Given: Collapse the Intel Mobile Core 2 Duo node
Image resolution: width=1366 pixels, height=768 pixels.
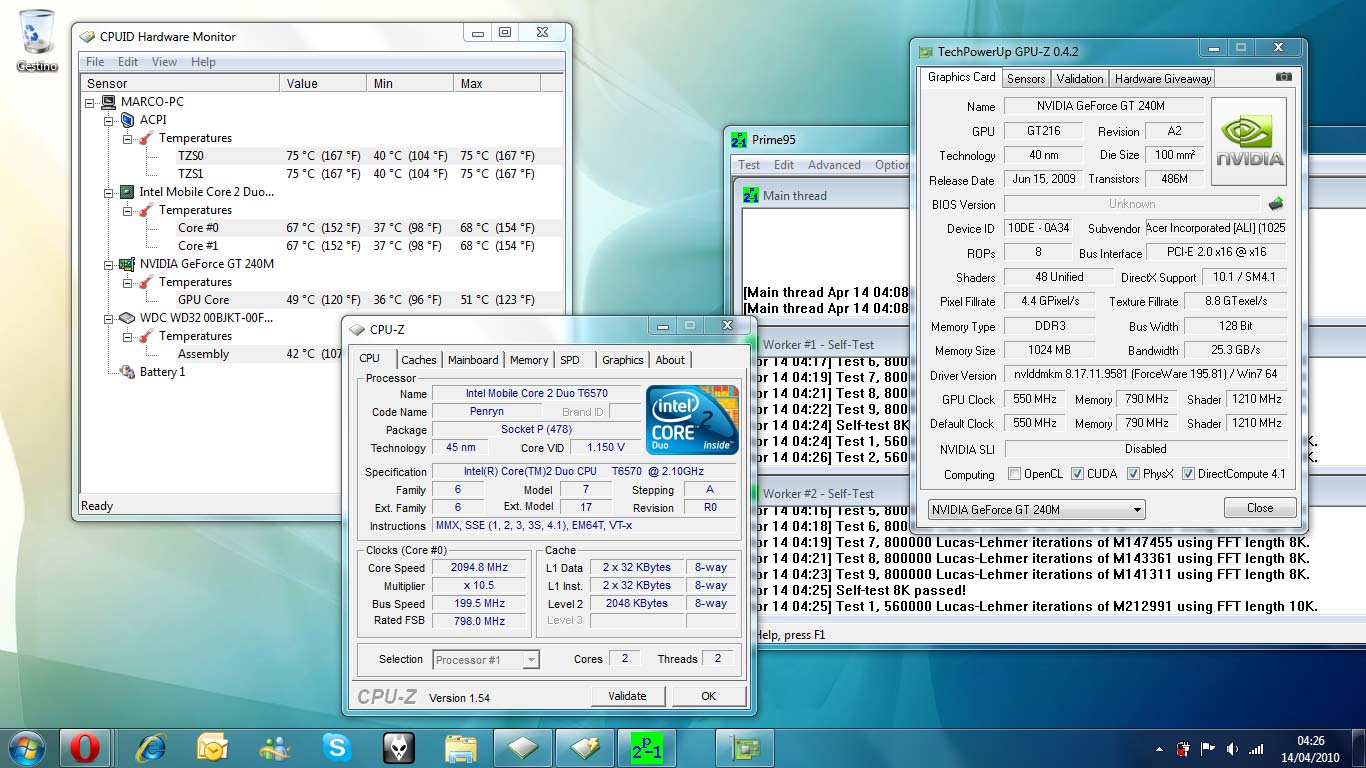Looking at the screenshot, I should point(109,192).
